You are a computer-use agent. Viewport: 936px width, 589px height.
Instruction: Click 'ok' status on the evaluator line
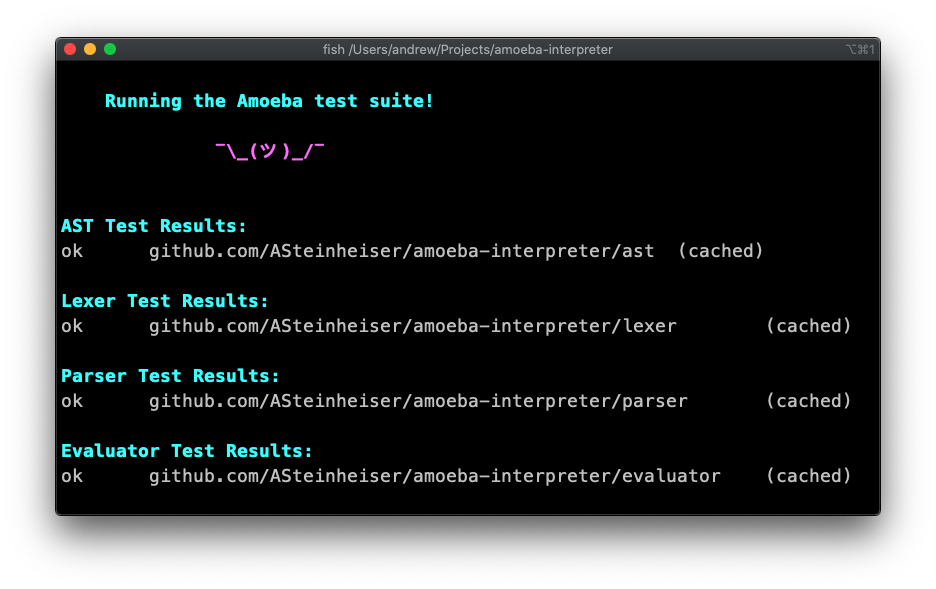click(x=72, y=476)
